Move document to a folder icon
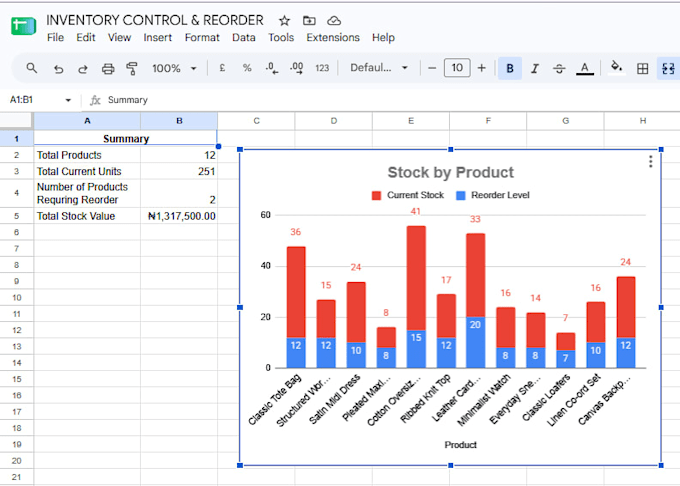The height and width of the screenshot is (486, 680). tap(309, 20)
